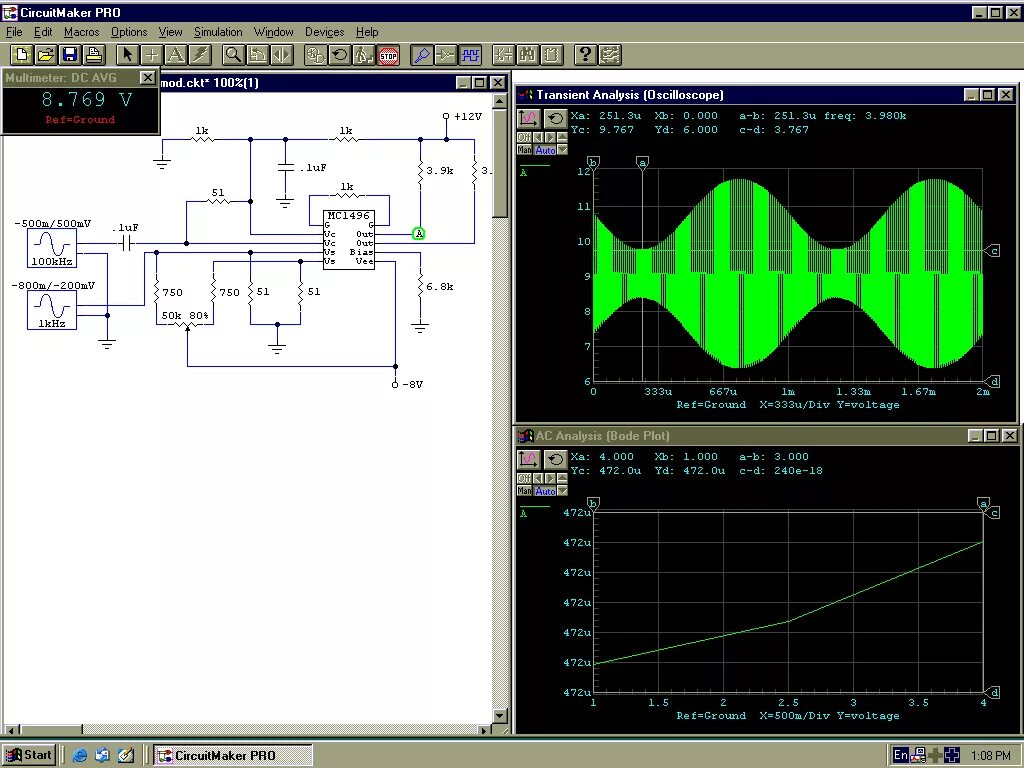Click the Print toolbar icon
The image size is (1024, 768).
click(94, 55)
